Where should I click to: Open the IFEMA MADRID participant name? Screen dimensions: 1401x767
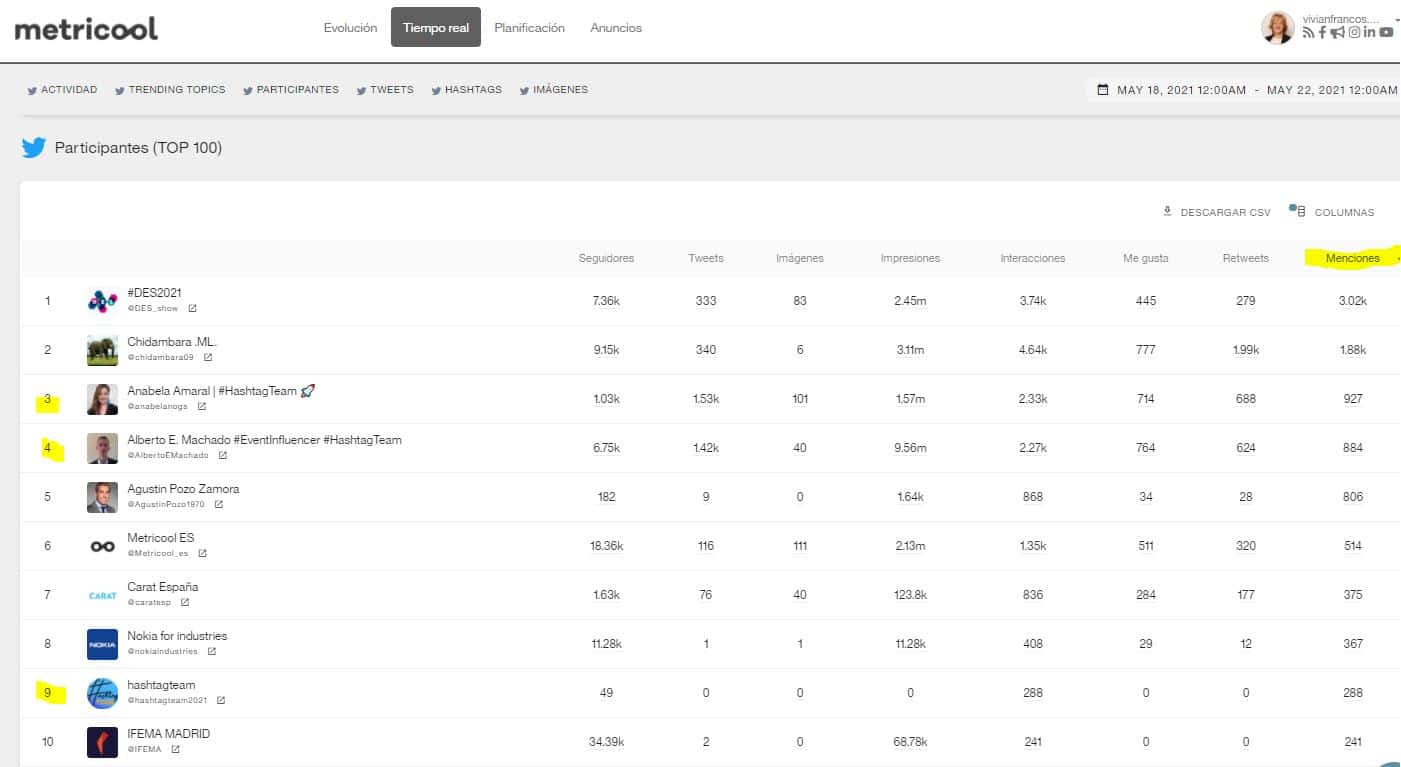(169, 734)
